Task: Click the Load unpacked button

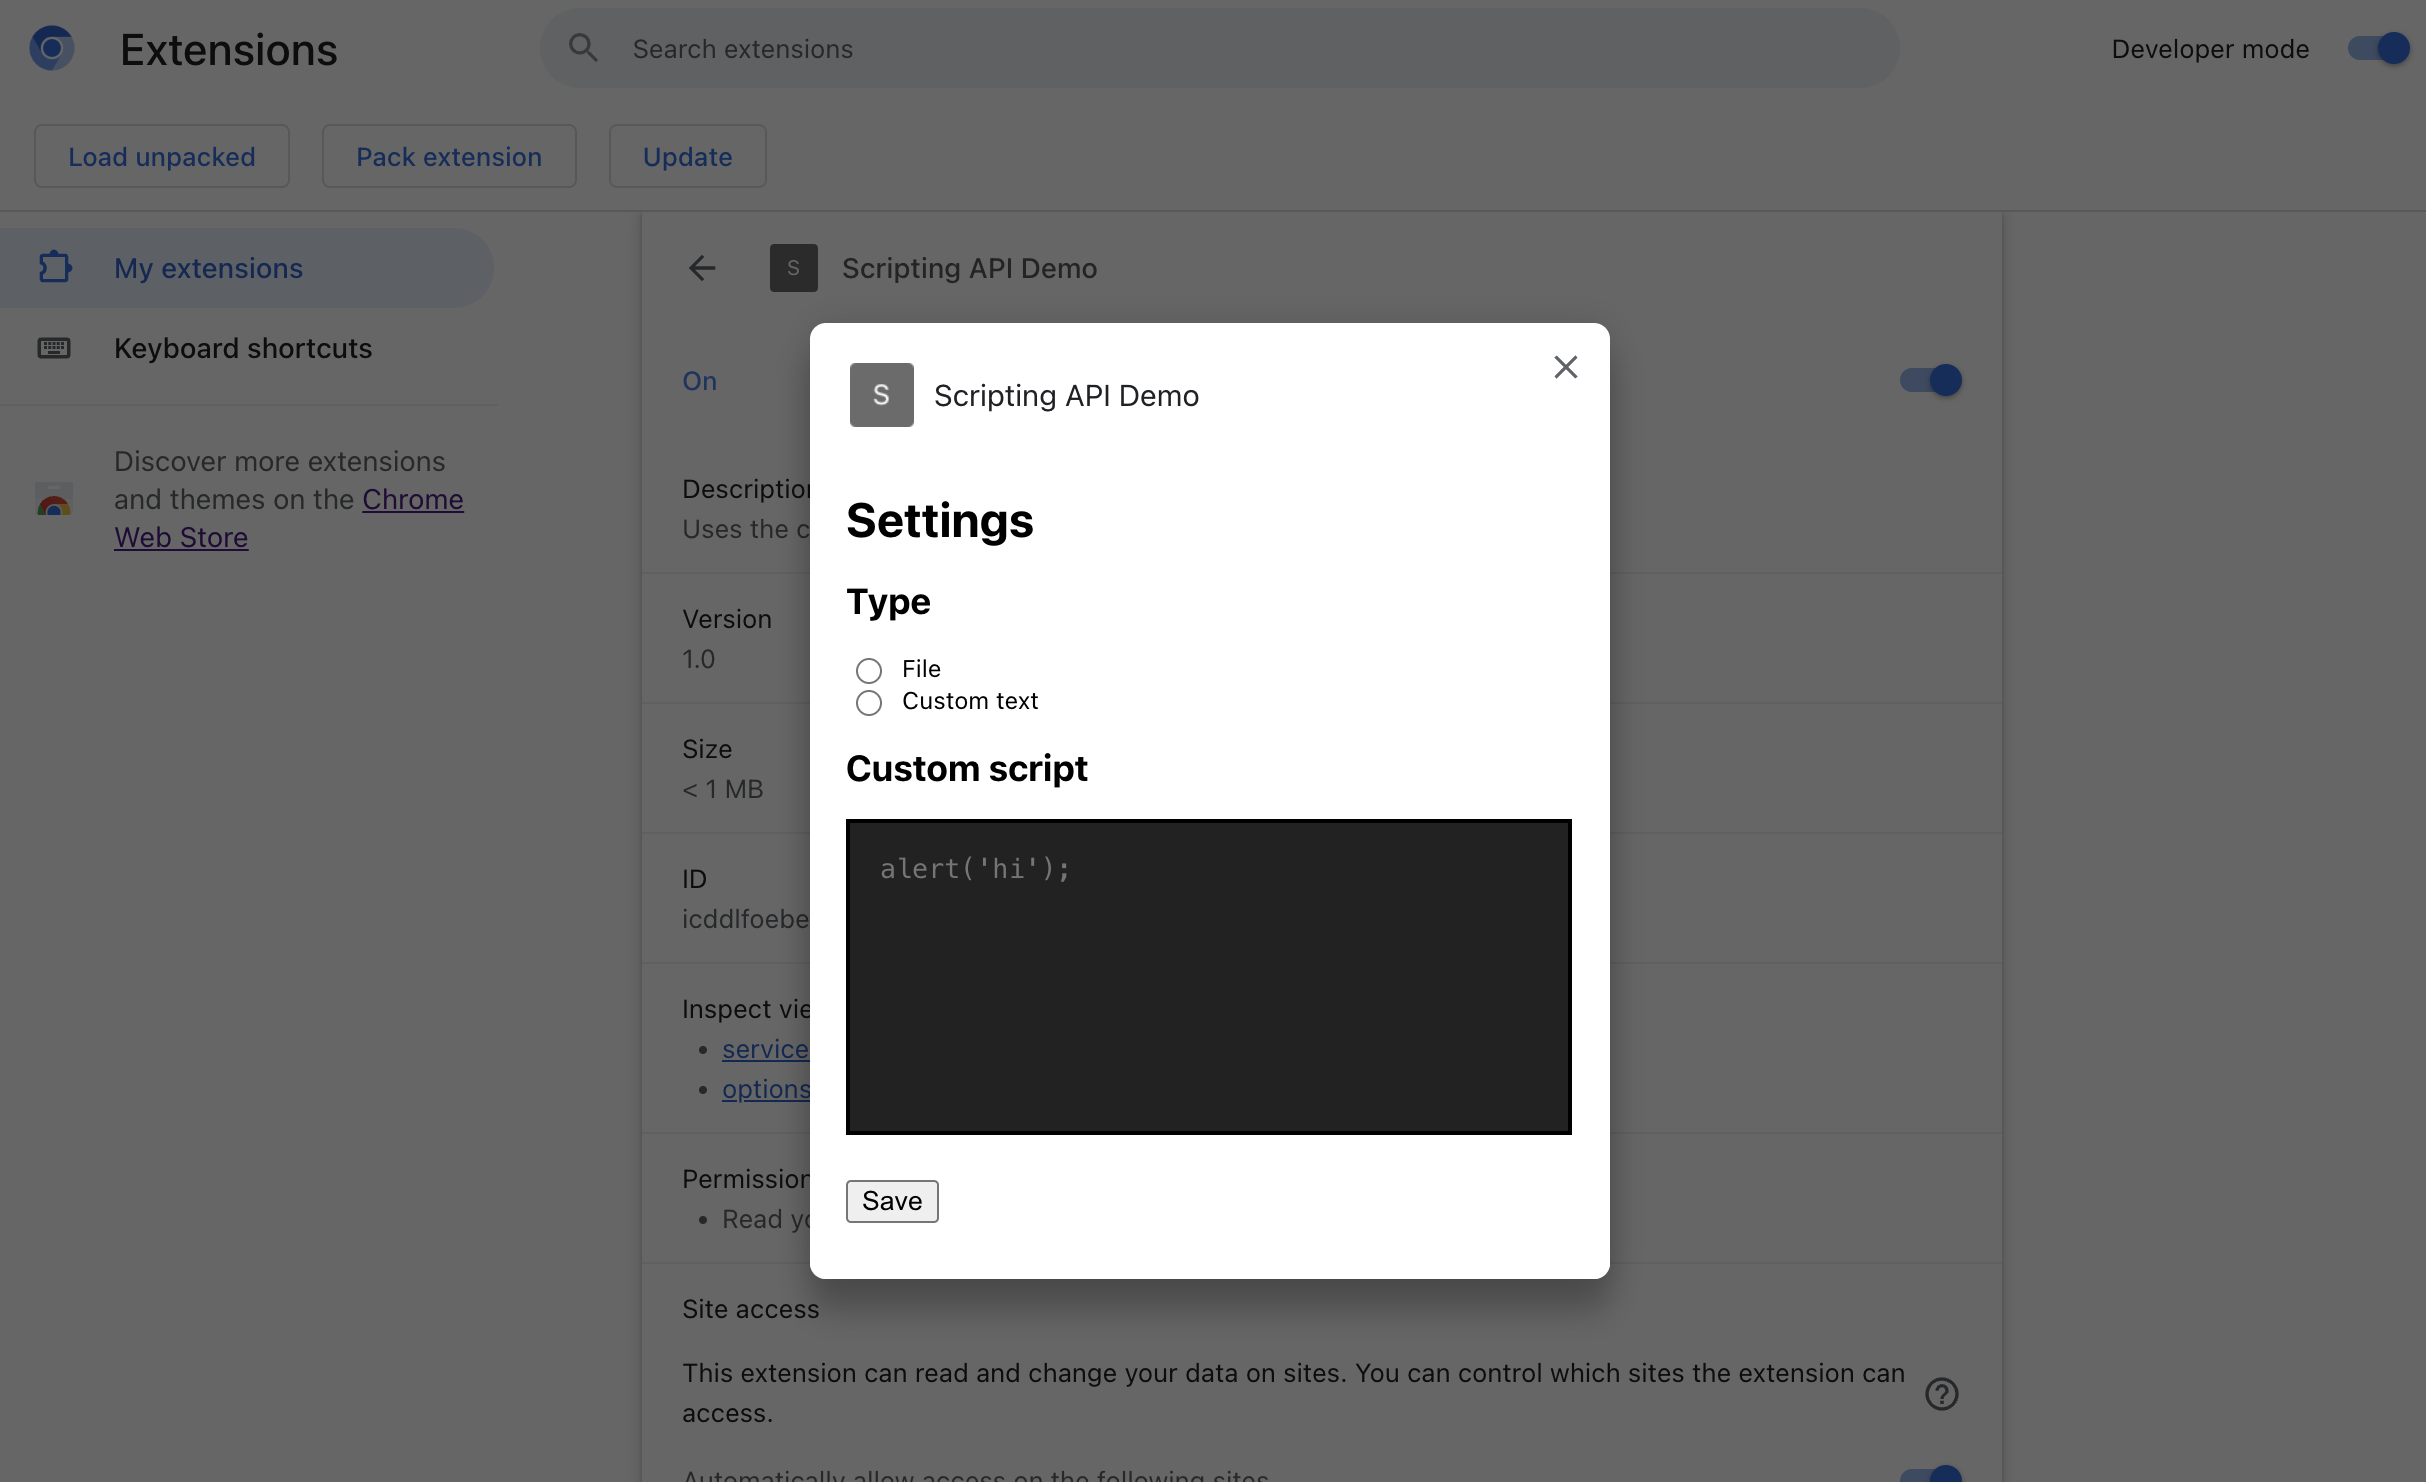Action: 161,154
